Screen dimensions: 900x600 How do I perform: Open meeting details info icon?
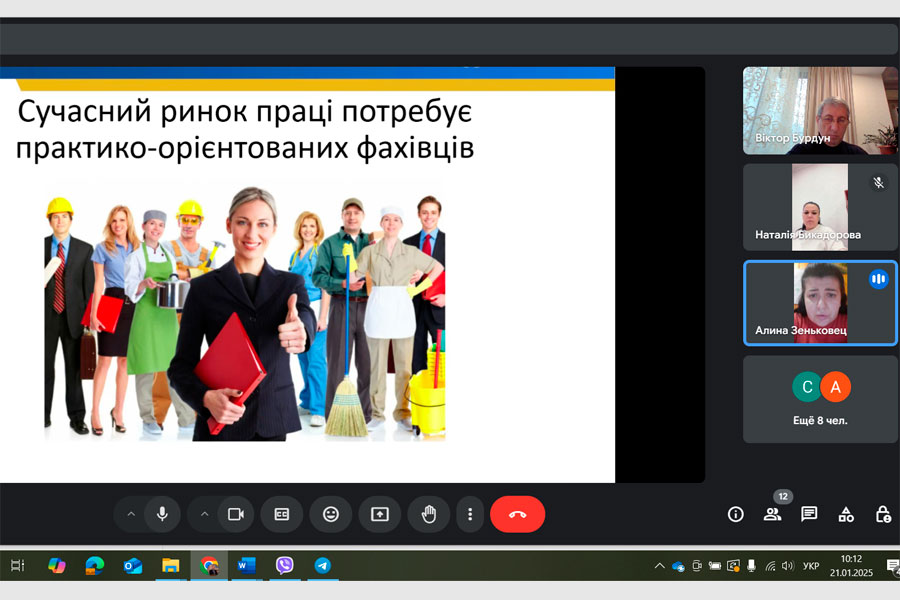pos(736,514)
